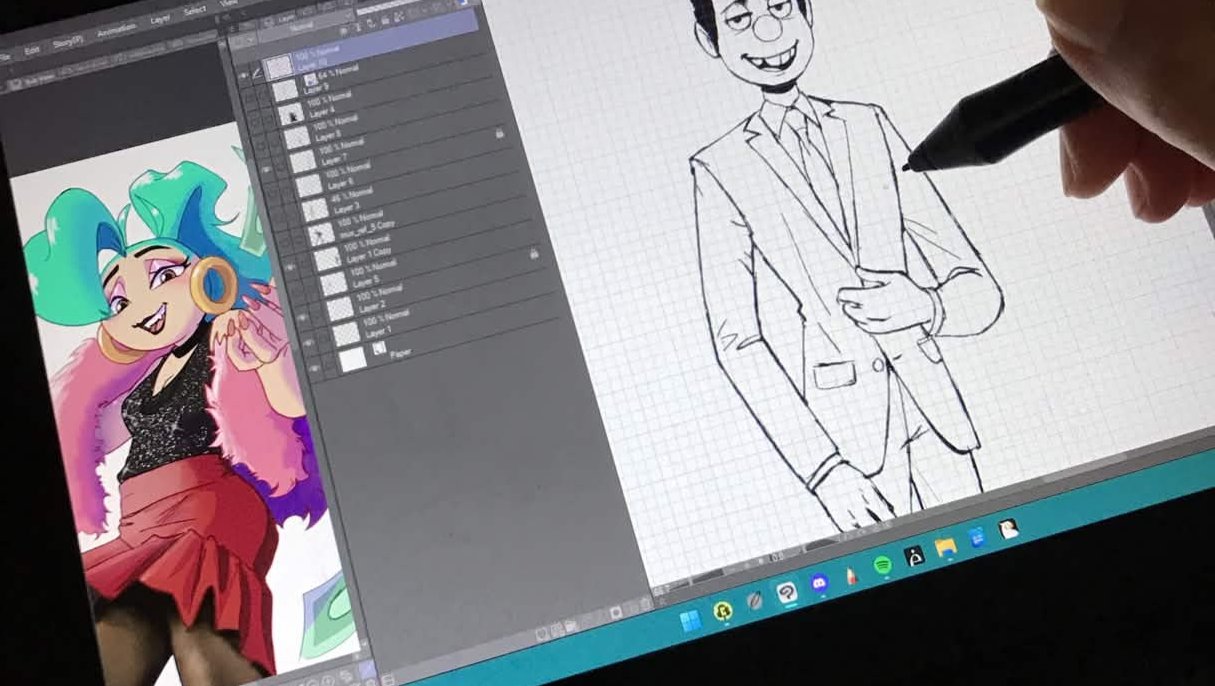Screen dimensions: 1215x686
Task: Open the Edit menu
Action: [32, 50]
